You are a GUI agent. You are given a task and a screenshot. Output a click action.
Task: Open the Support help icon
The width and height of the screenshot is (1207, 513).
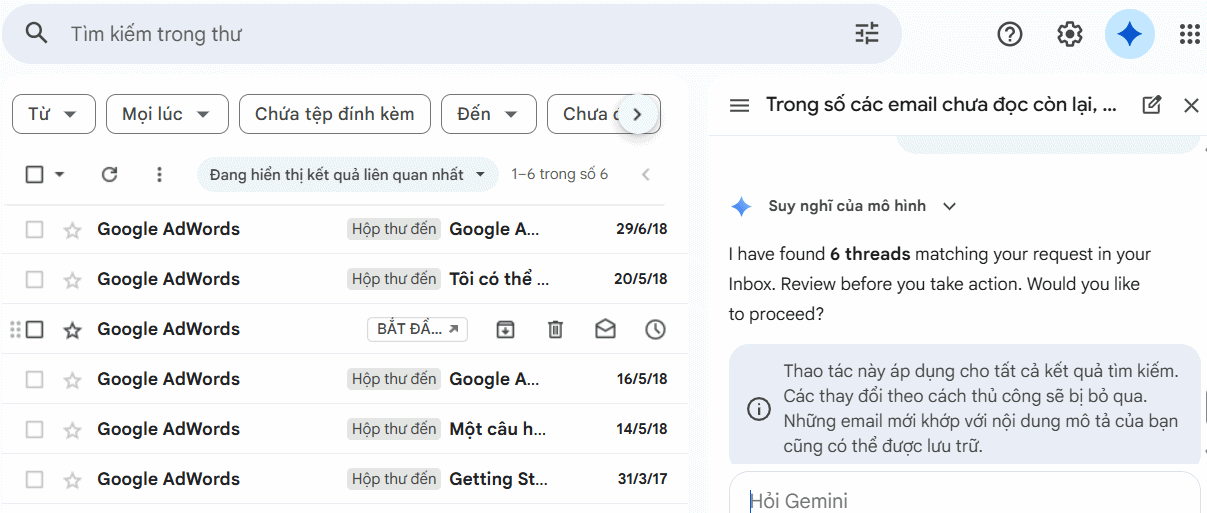pyautogui.click(x=1010, y=34)
